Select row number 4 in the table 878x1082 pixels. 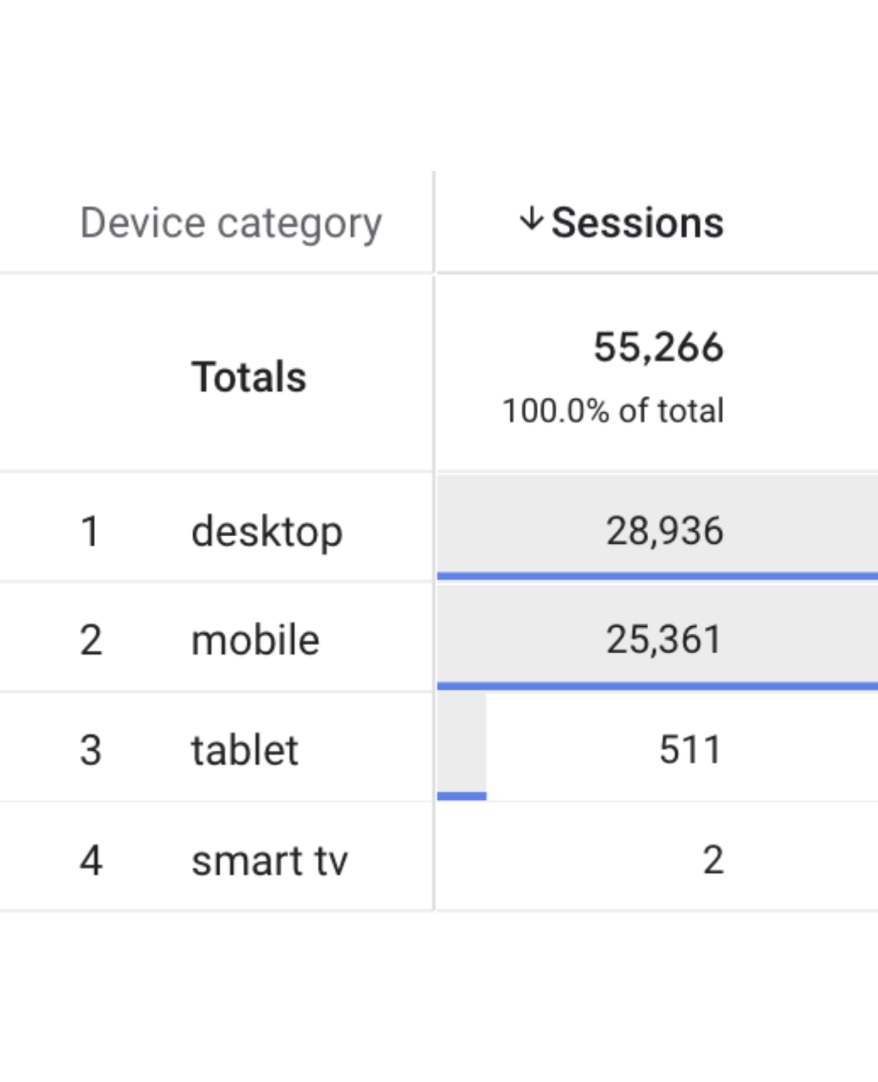tap(91, 859)
